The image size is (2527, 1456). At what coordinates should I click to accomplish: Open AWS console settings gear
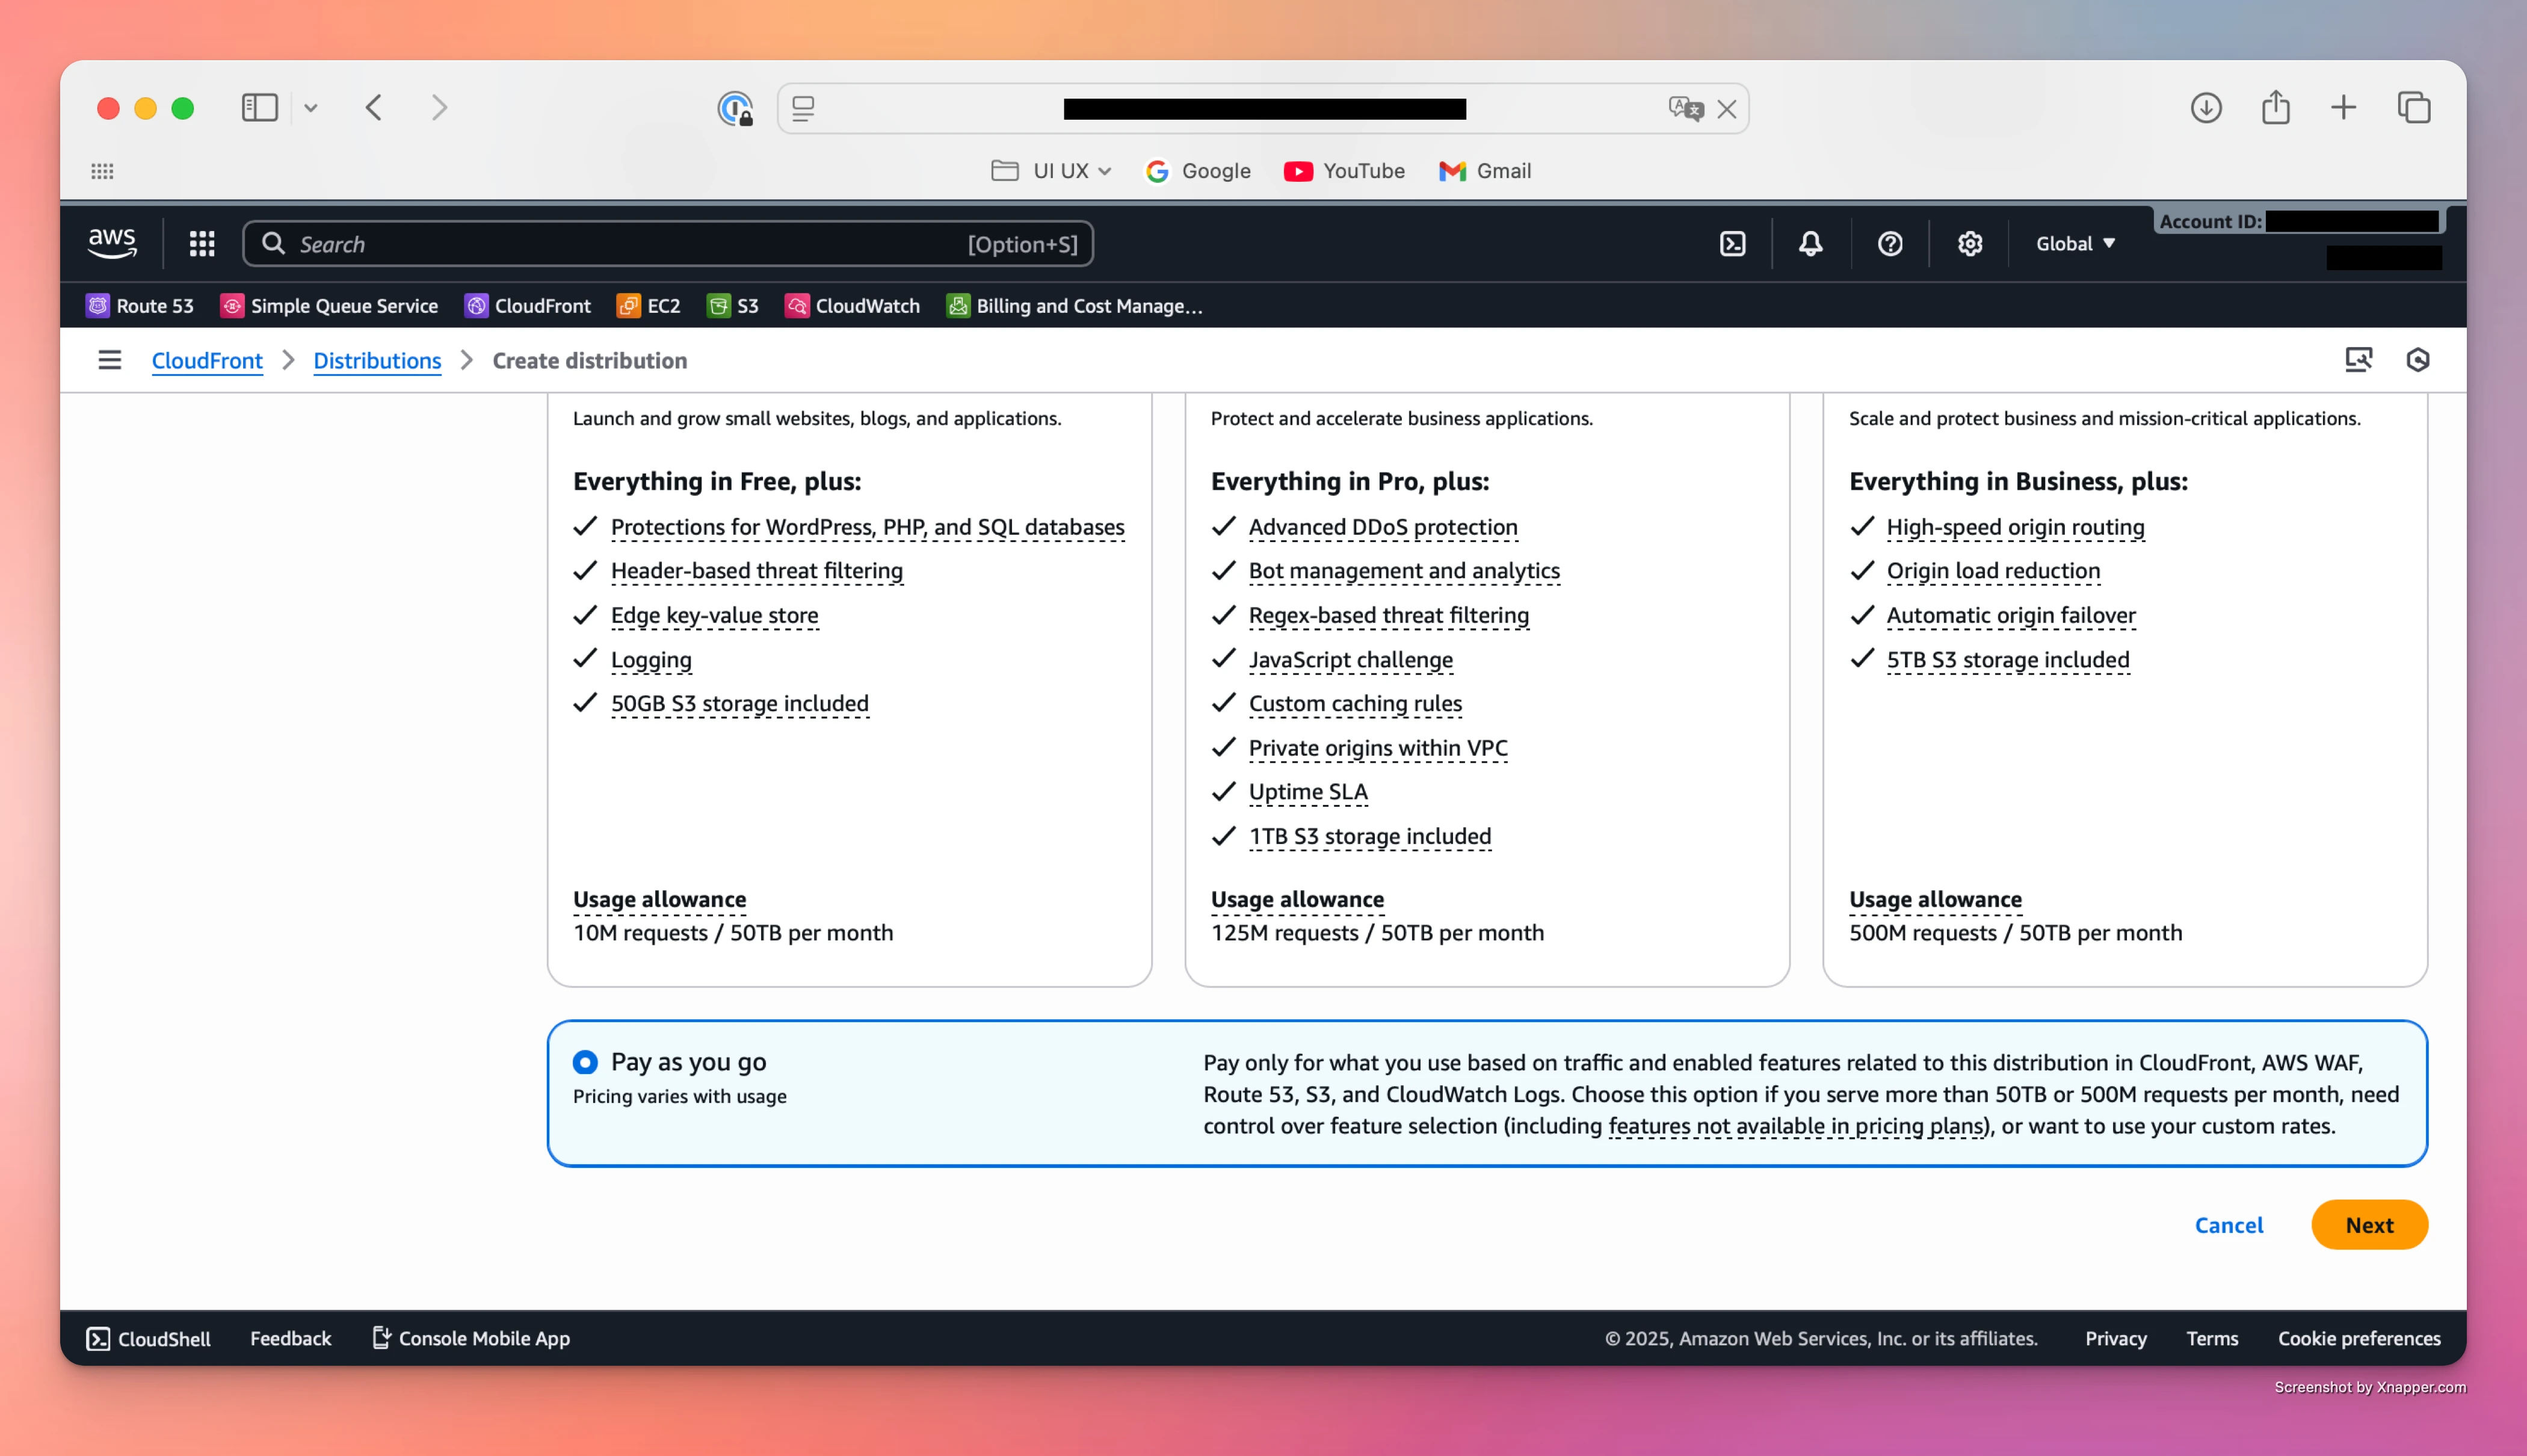click(x=1969, y=244)
